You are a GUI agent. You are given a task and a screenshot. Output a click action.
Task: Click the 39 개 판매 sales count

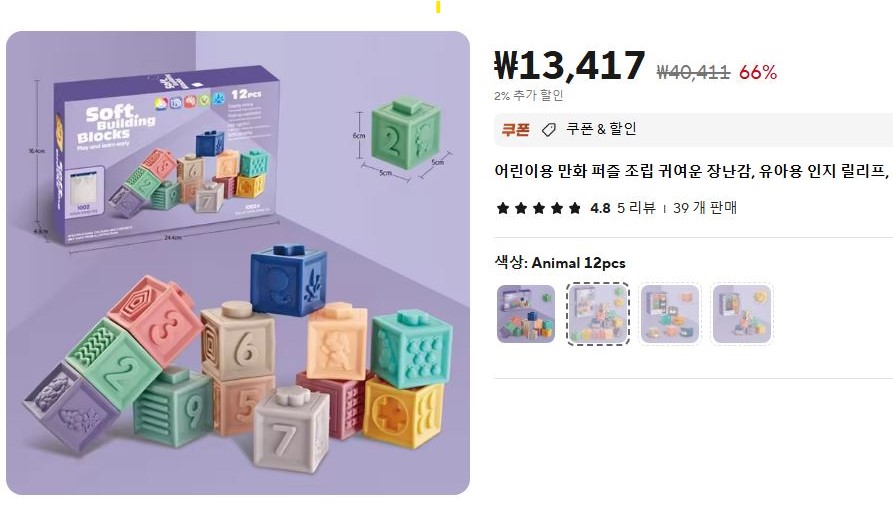point(704,208)
